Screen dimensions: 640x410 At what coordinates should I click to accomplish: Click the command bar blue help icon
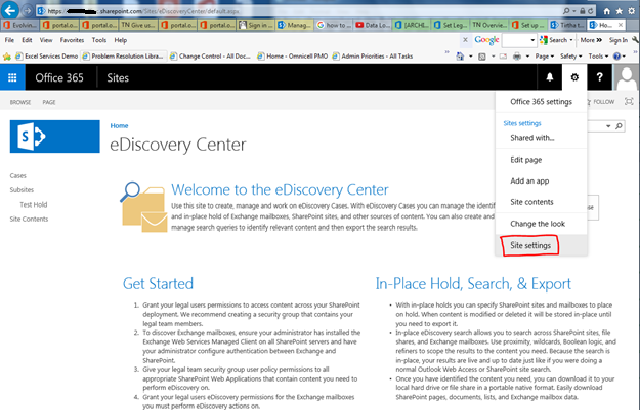[x=617, y=56]
